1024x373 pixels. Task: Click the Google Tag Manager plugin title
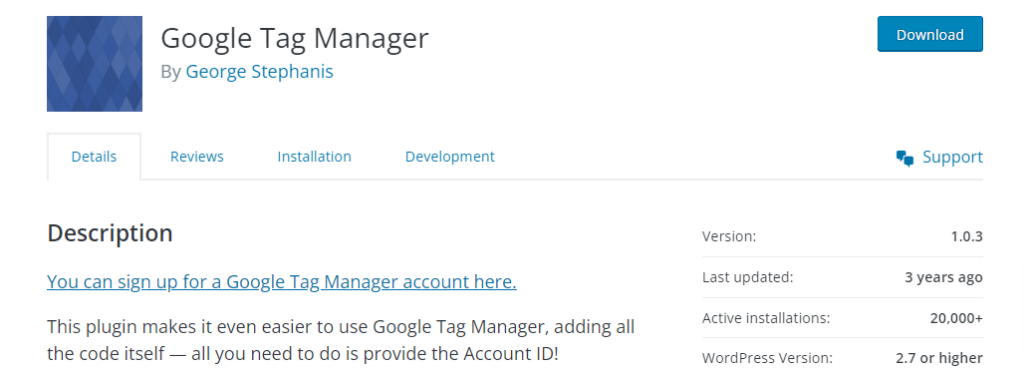[x=295, y=38]
